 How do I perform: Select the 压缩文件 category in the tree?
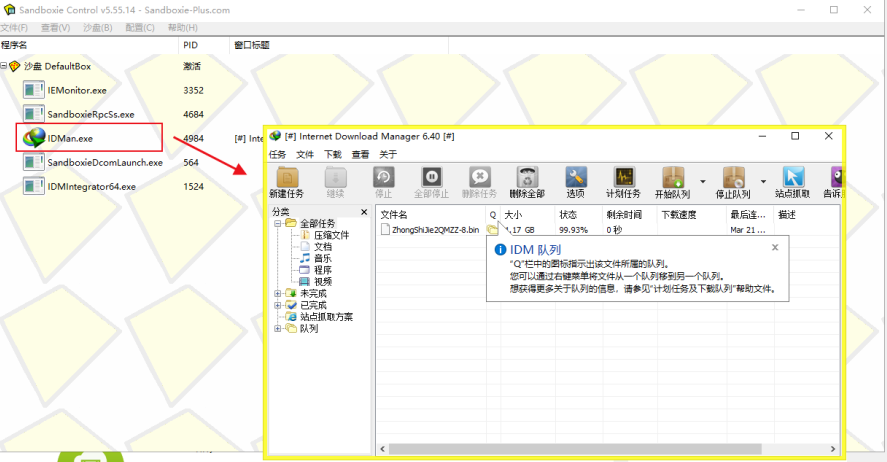[331, 235]
